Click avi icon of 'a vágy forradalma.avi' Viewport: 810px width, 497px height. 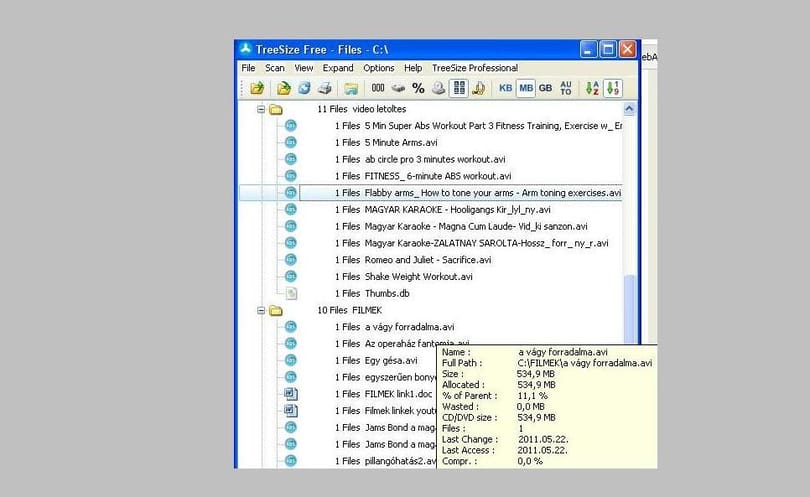point(291,327)
